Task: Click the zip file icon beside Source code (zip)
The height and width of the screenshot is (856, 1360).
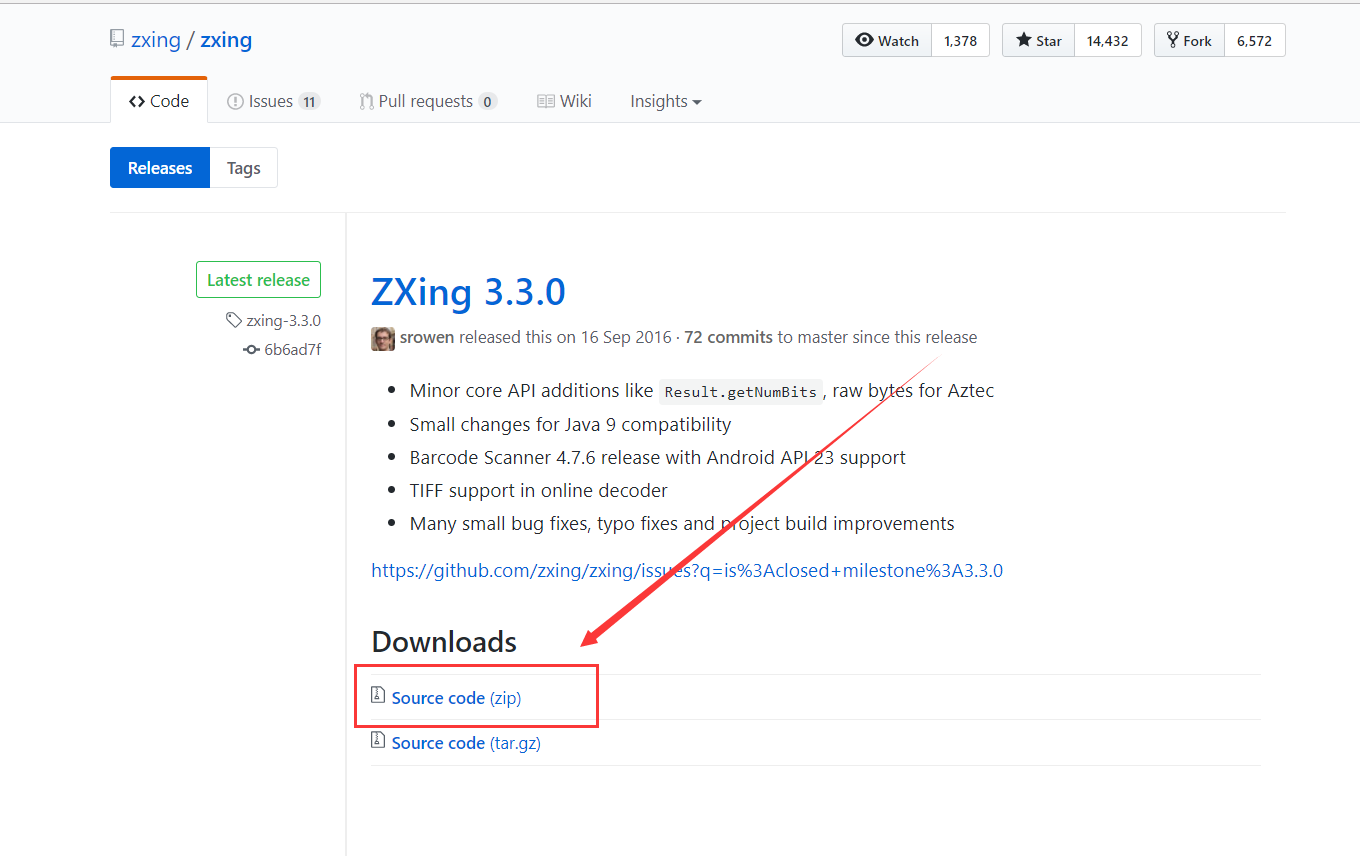Action: 378,695
